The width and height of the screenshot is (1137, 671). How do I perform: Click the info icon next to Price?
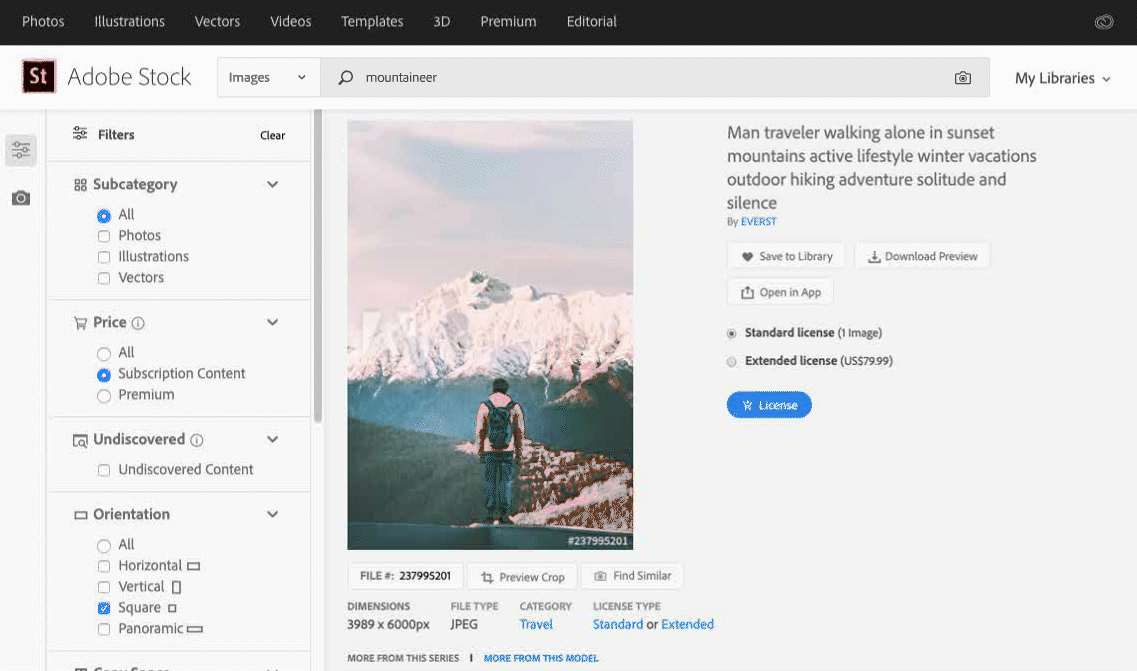[138, 323]
